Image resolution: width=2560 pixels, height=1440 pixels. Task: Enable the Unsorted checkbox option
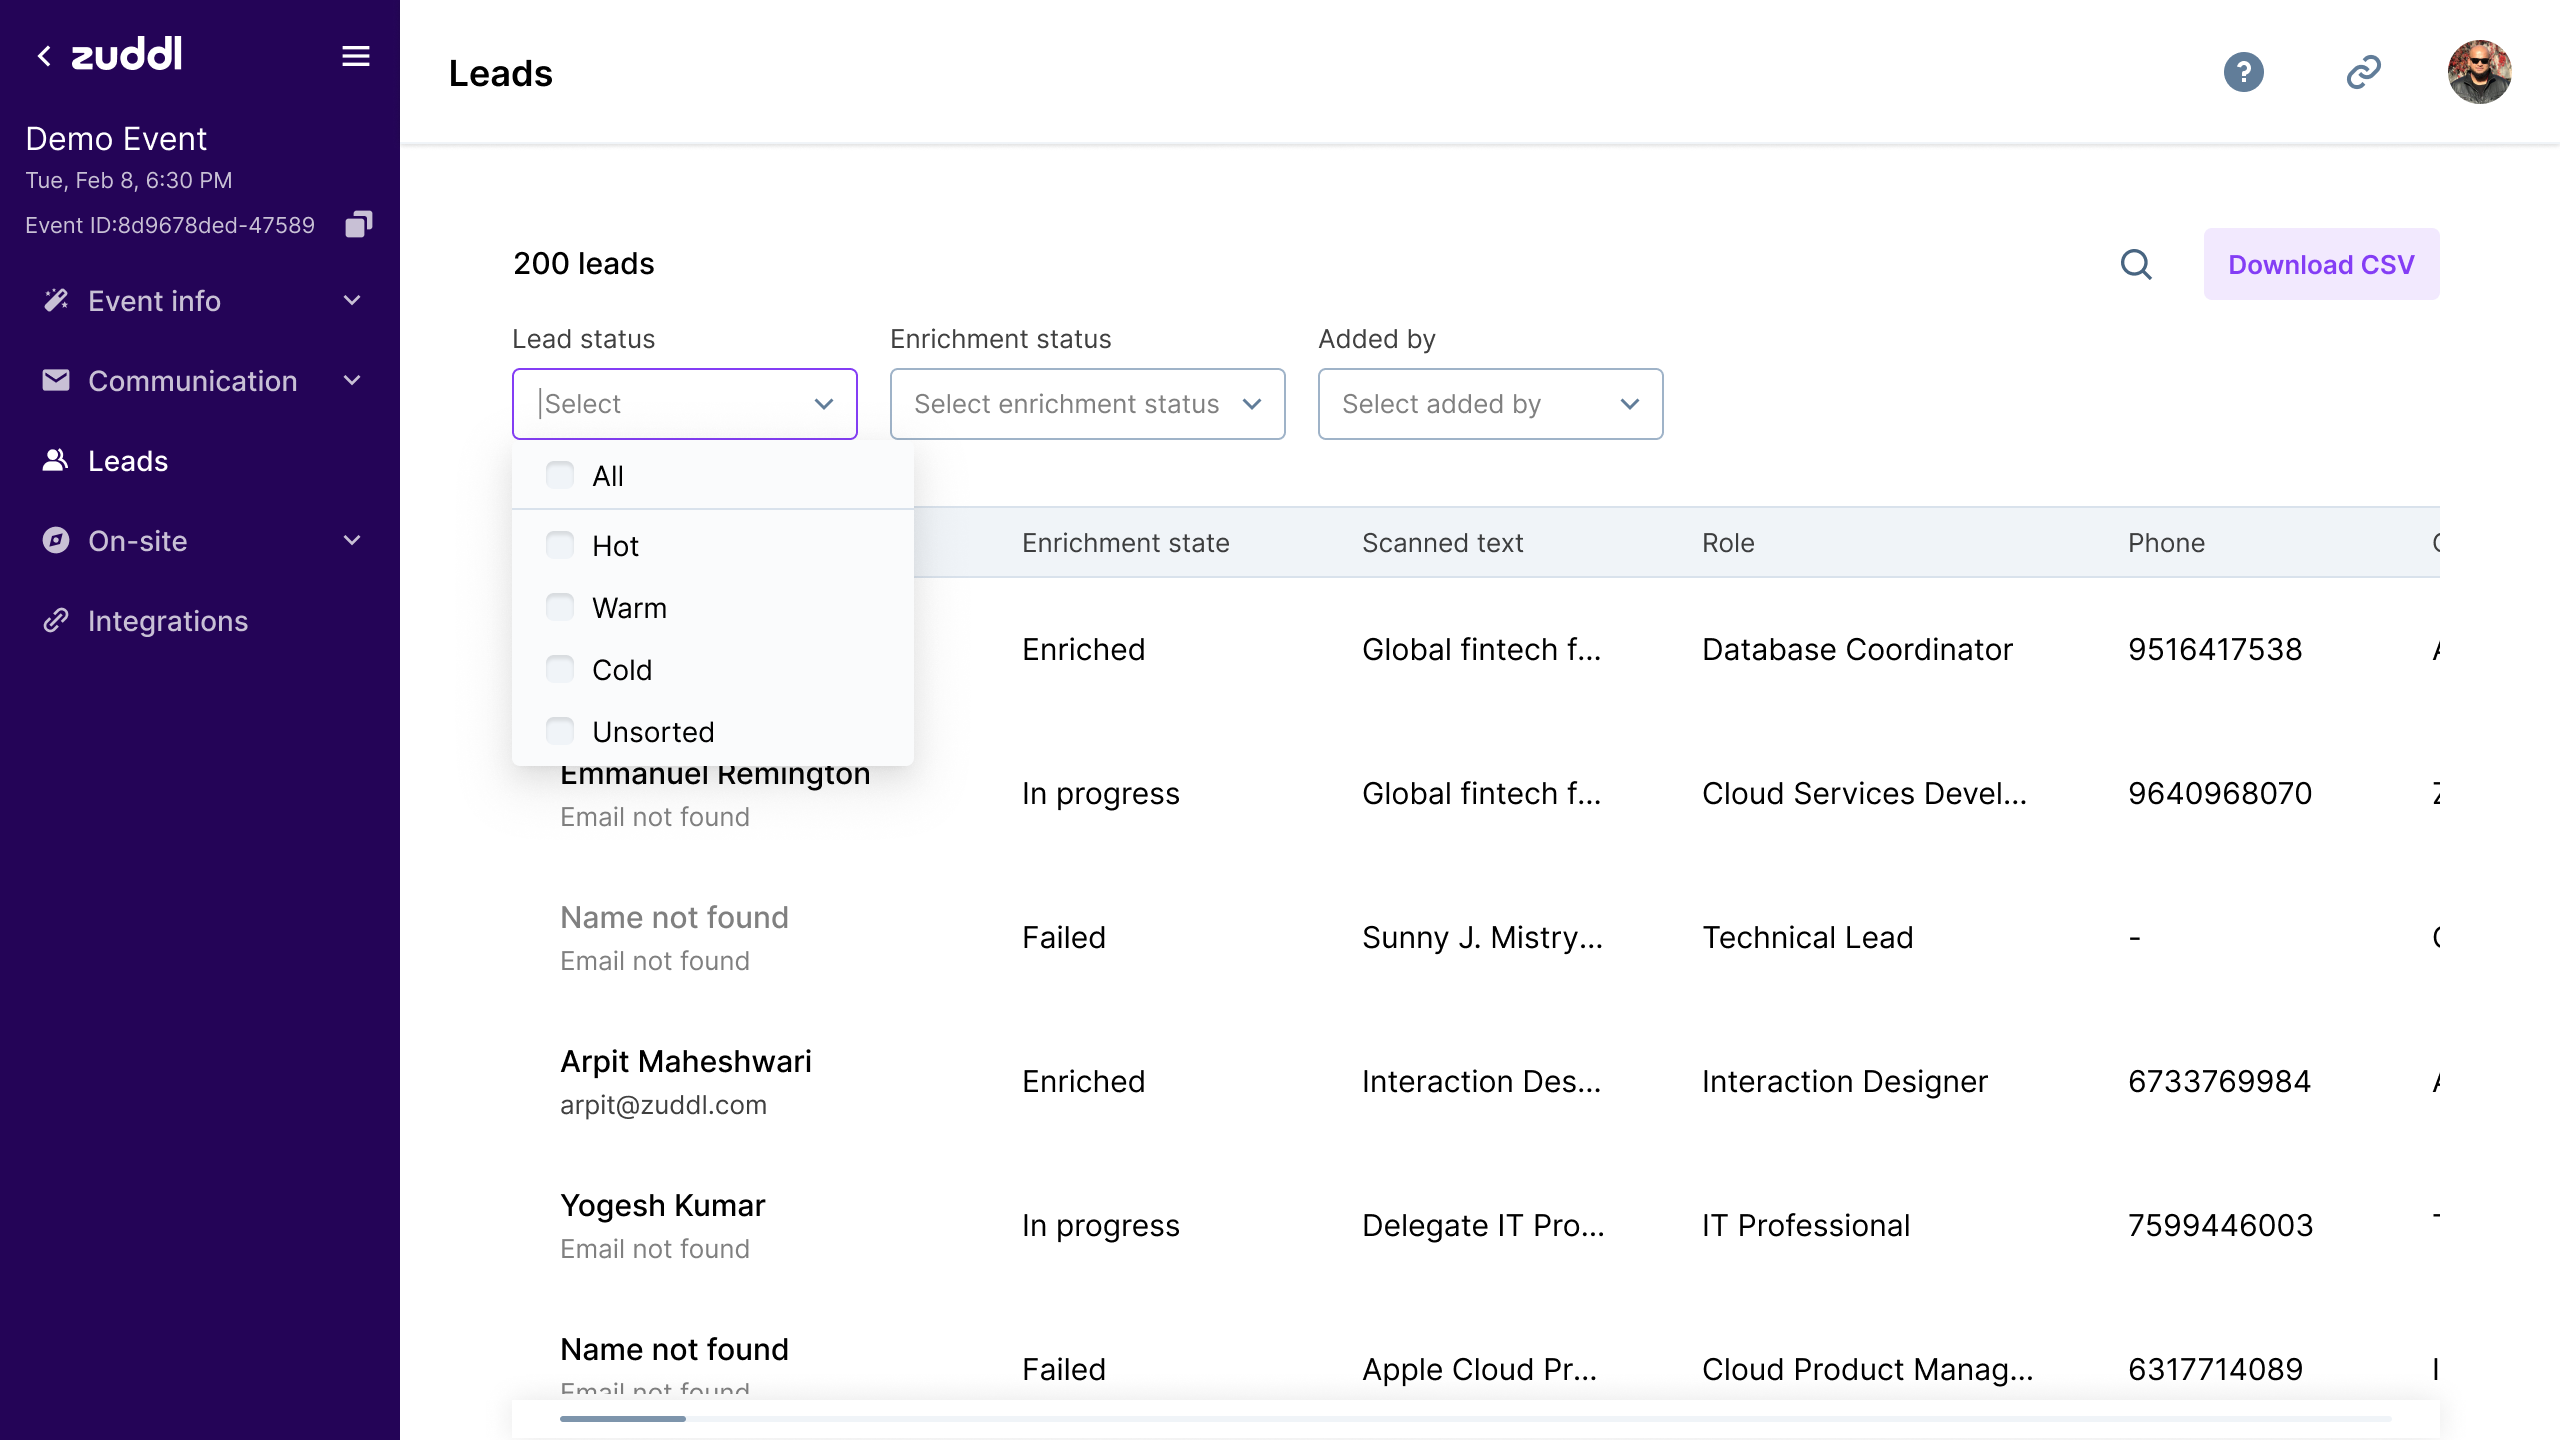560,731
